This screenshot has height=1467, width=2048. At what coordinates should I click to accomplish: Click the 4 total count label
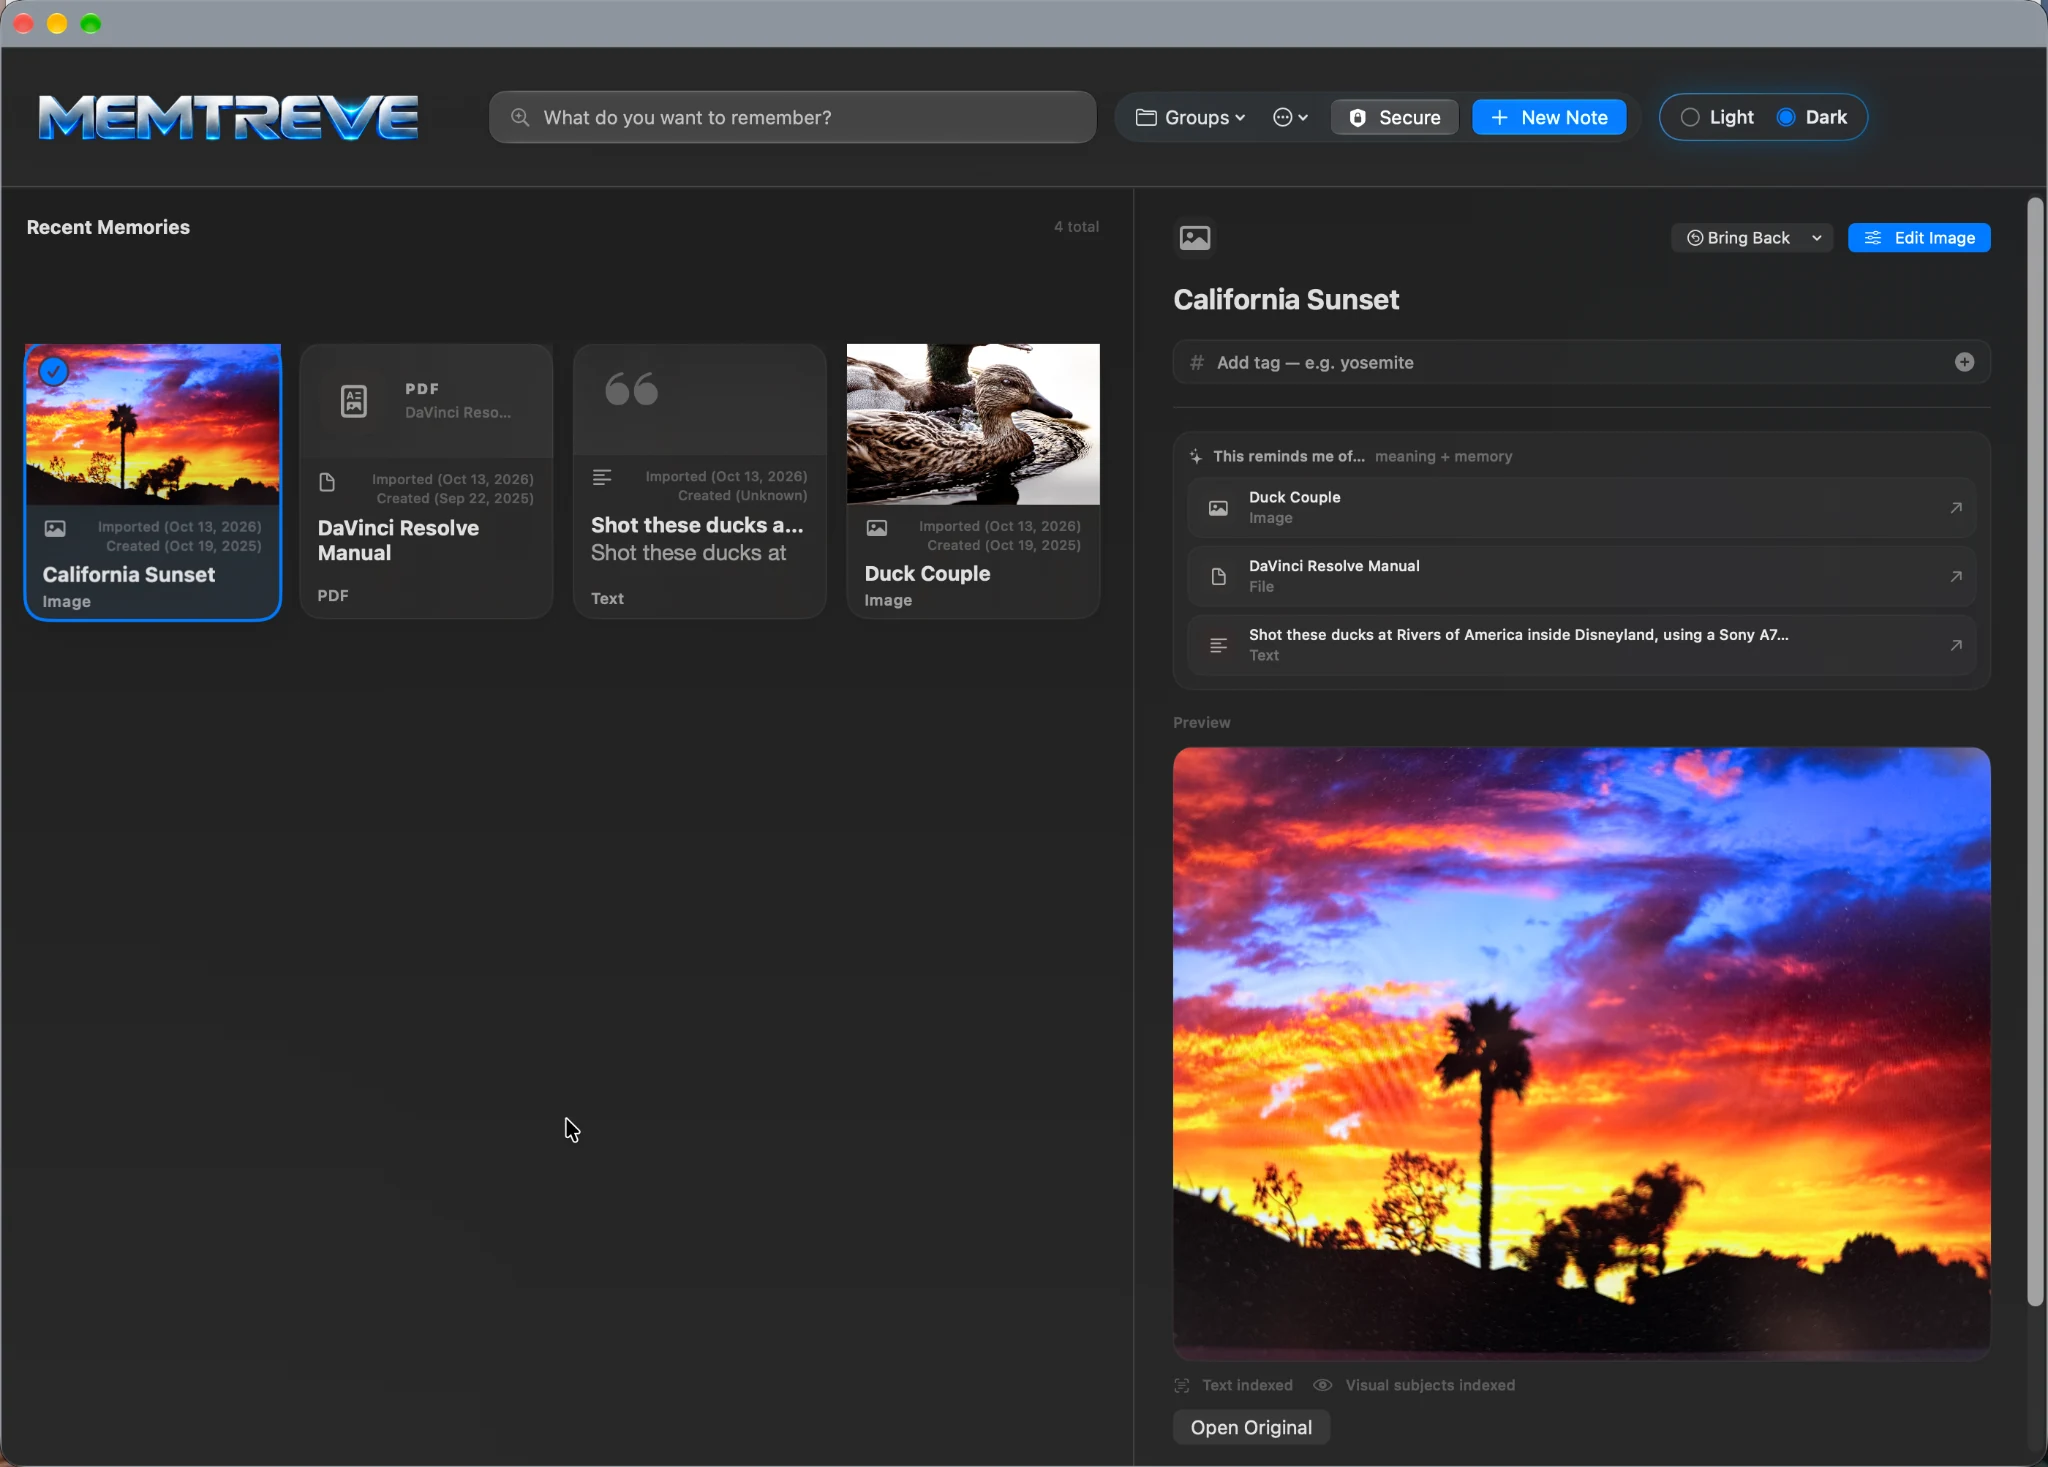pos(1076,227)
